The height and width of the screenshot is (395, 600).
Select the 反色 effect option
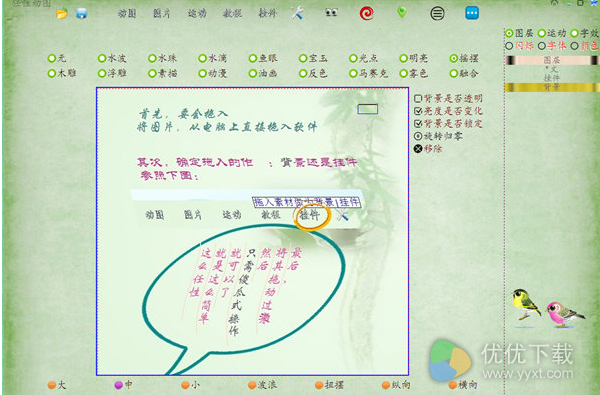(x=313, y=73)
